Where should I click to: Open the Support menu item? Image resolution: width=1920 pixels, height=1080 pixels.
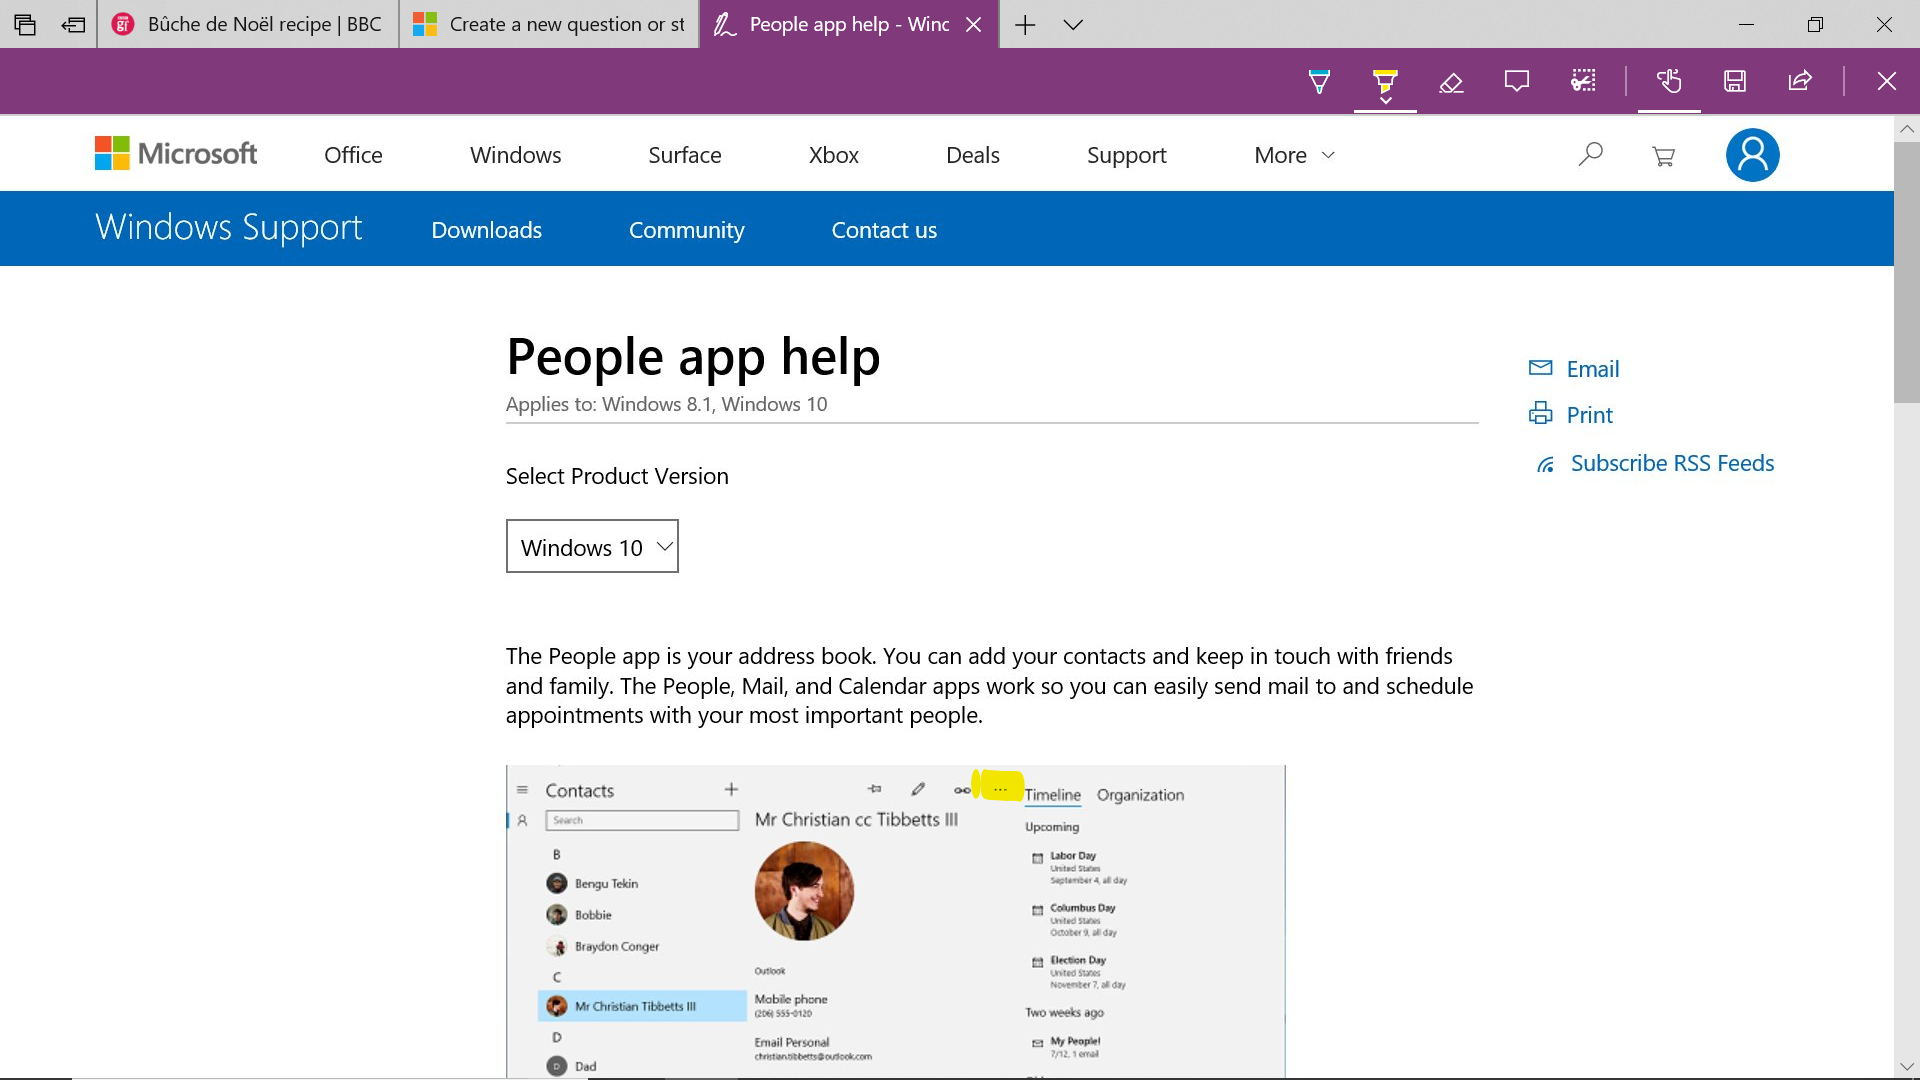pos(1126,155)
